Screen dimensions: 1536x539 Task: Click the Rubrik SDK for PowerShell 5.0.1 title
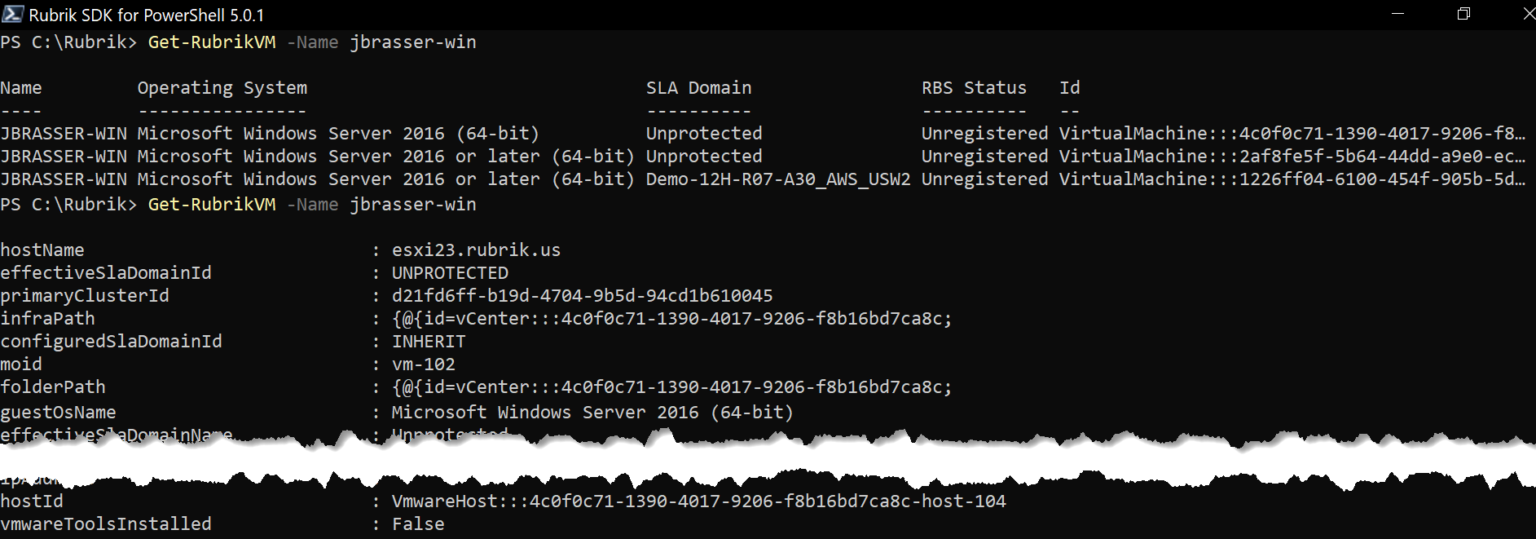[148, 16]
